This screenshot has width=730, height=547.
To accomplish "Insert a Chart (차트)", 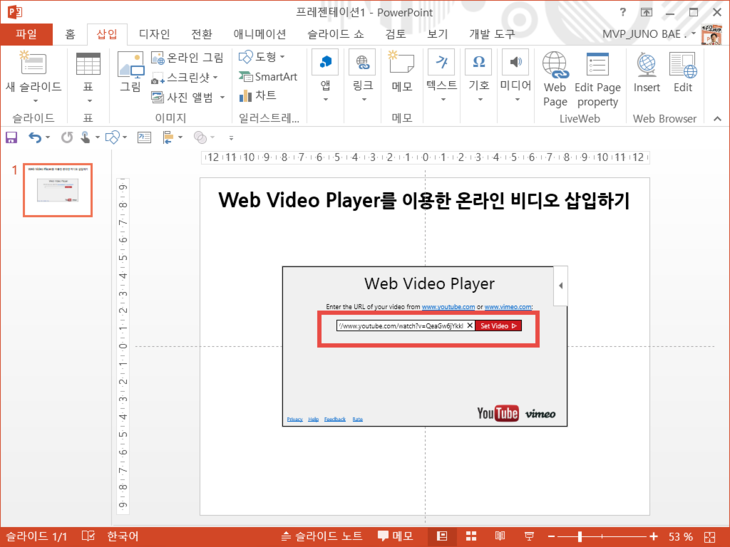I will click(257, 96).
